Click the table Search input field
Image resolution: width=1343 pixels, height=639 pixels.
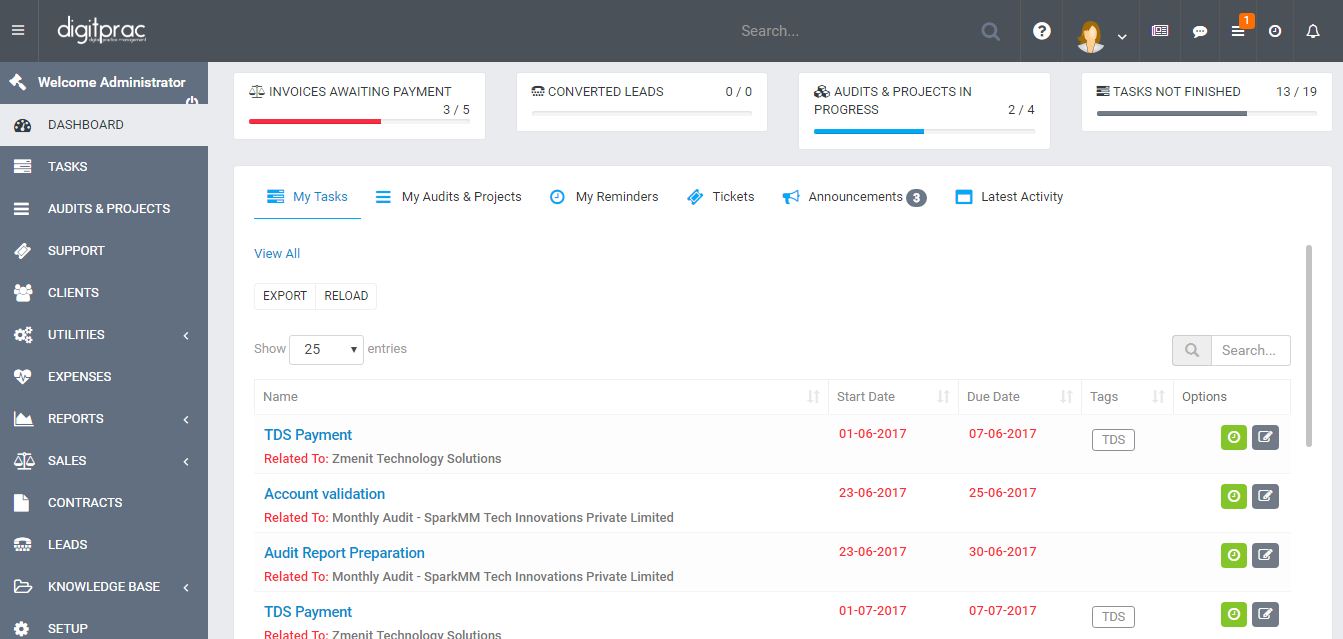1249,351
